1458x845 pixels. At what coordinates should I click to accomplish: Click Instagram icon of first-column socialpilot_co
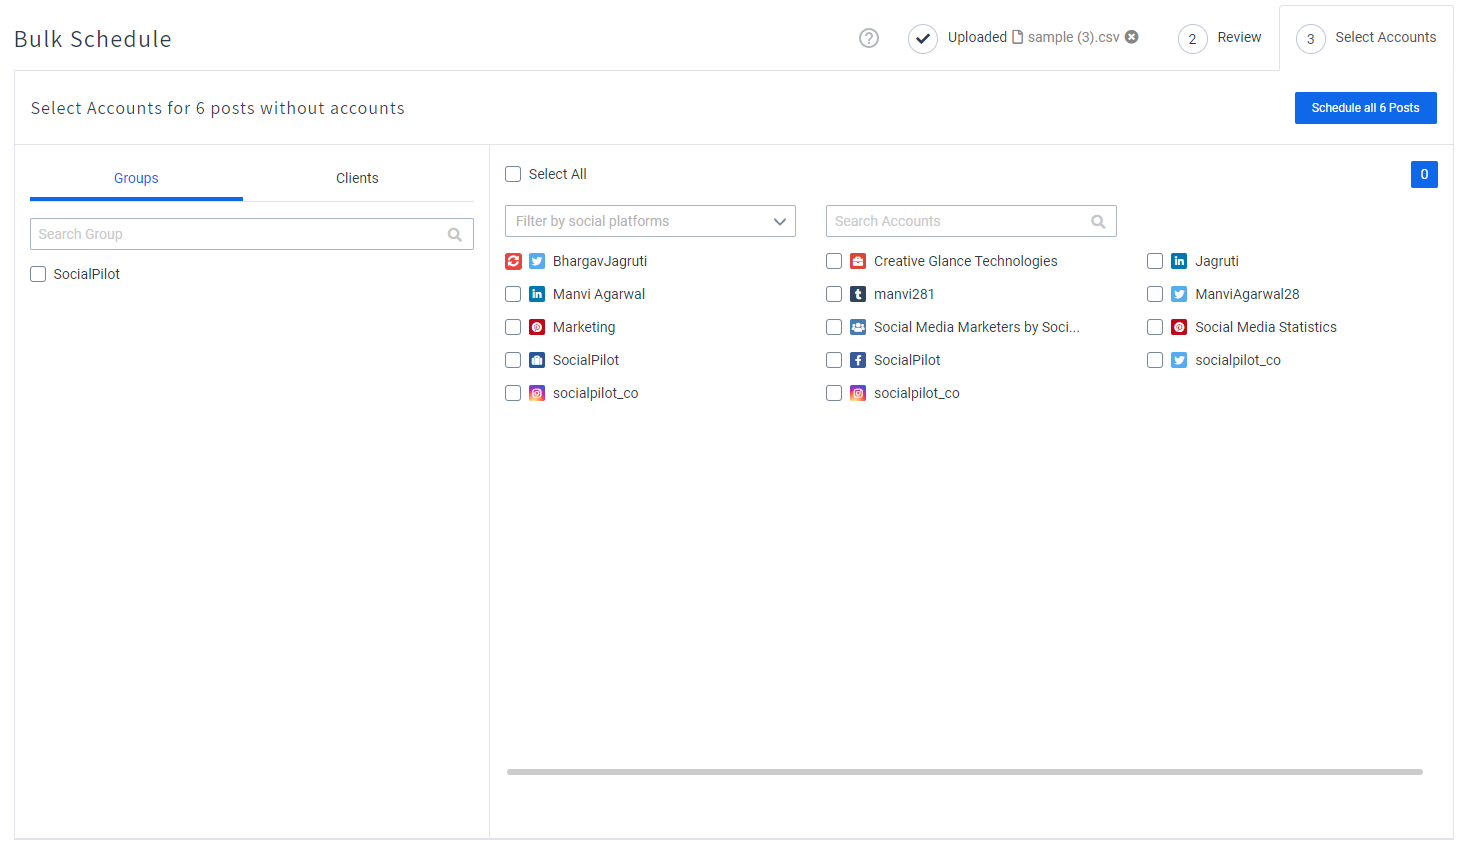point(537,393)
